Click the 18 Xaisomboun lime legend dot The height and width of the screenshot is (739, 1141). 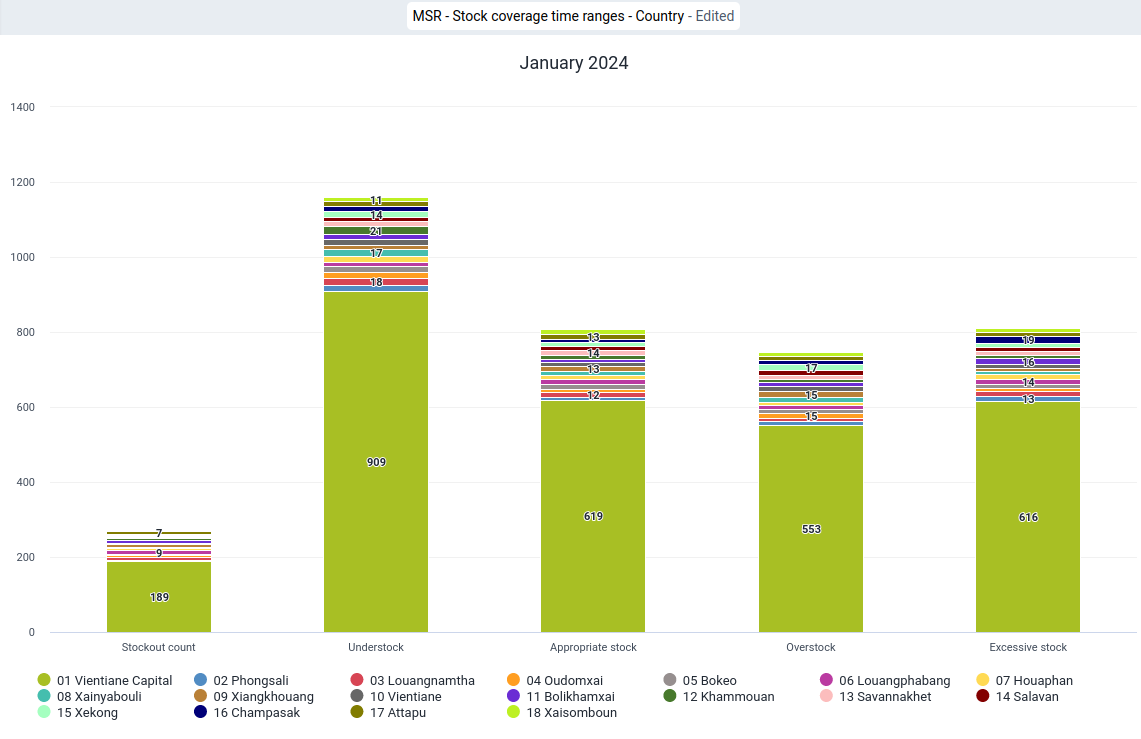tap(513, 712)
